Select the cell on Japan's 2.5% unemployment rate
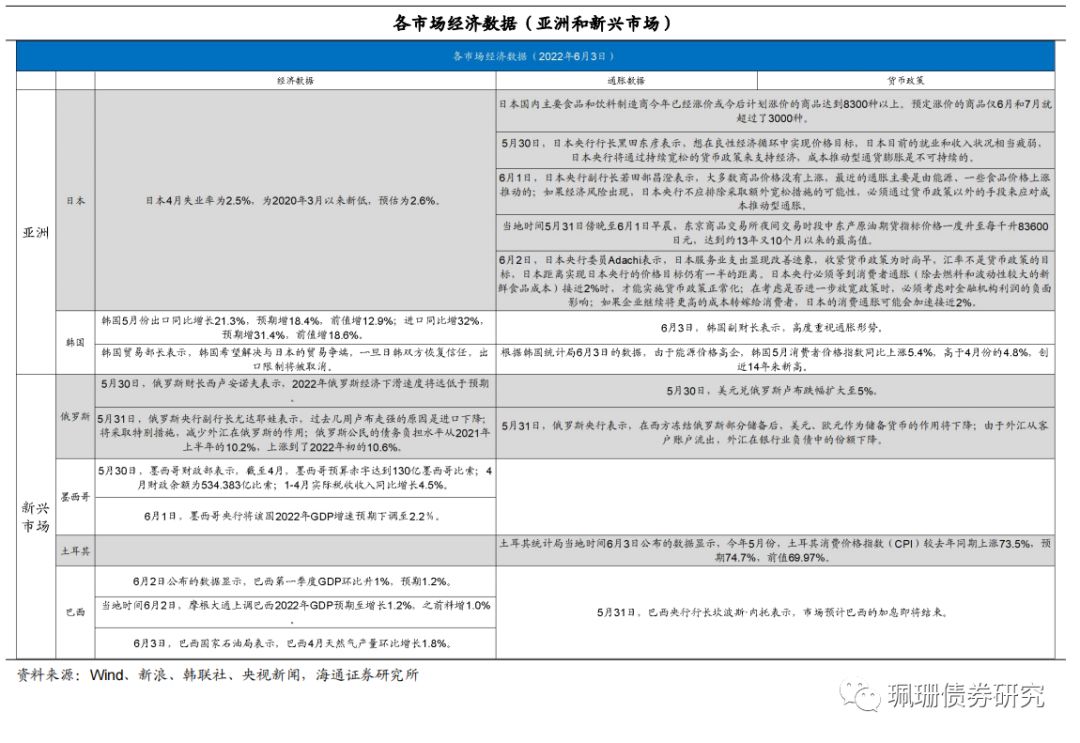Viewport: 1080px width, 743px height. (x=295, y=200)
